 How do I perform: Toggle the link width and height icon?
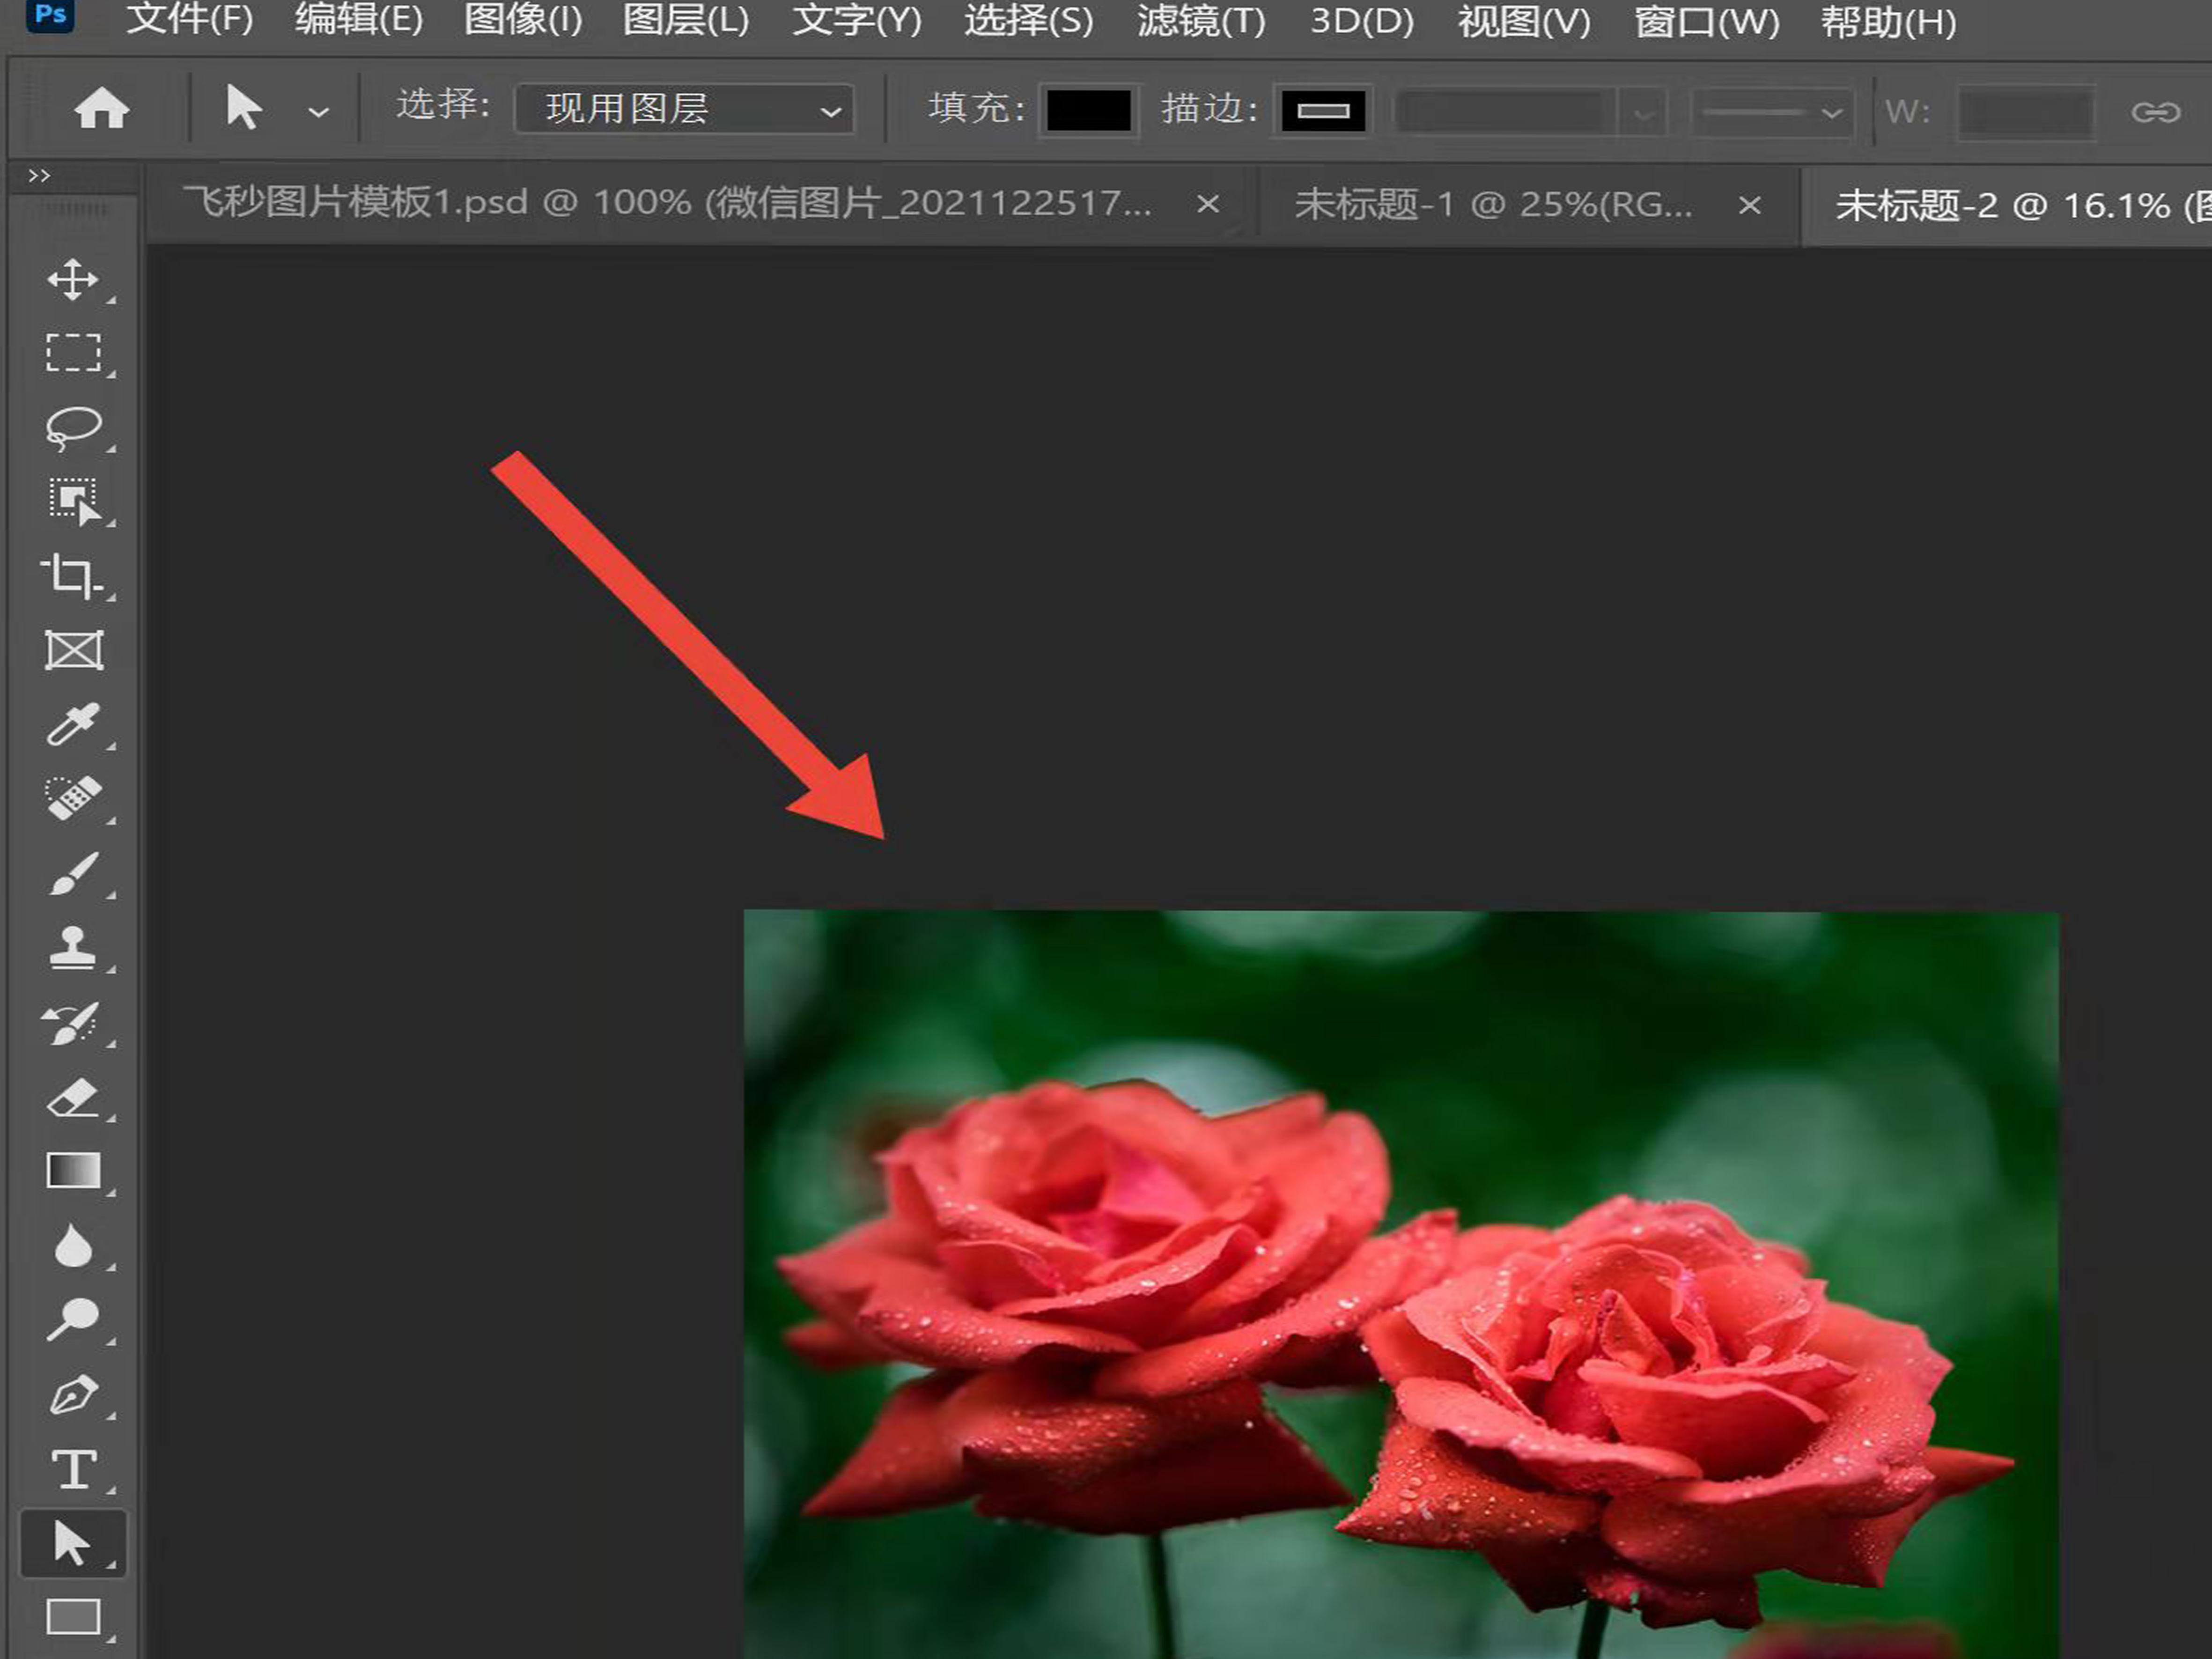pos(2155,111)
